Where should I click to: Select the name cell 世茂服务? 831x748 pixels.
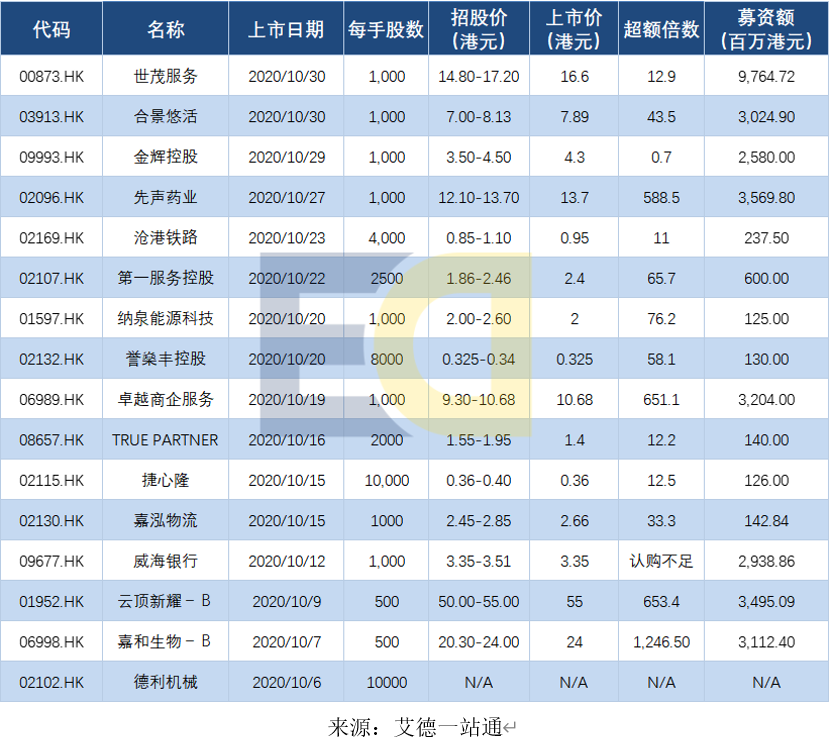[165, 76]
